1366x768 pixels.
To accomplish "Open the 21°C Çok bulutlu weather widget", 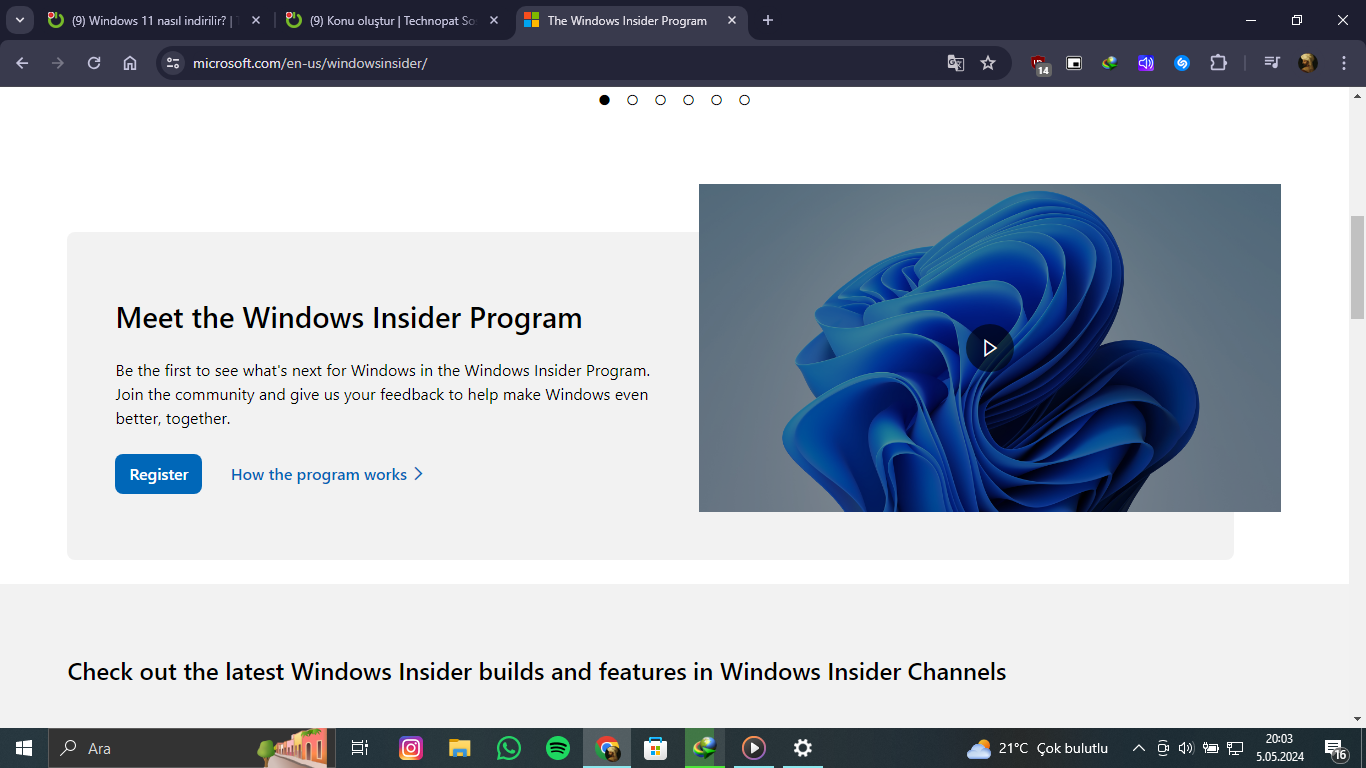I will (x=1038, y=748).
